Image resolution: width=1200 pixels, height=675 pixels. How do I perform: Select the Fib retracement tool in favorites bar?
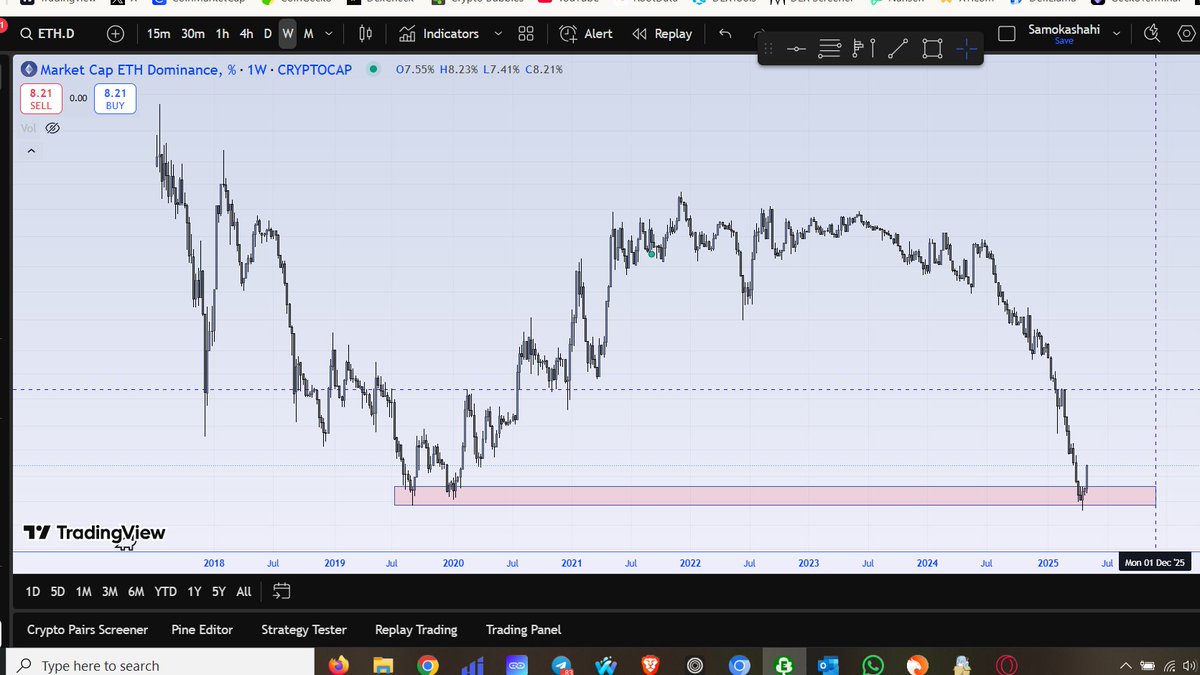point(830,48)
